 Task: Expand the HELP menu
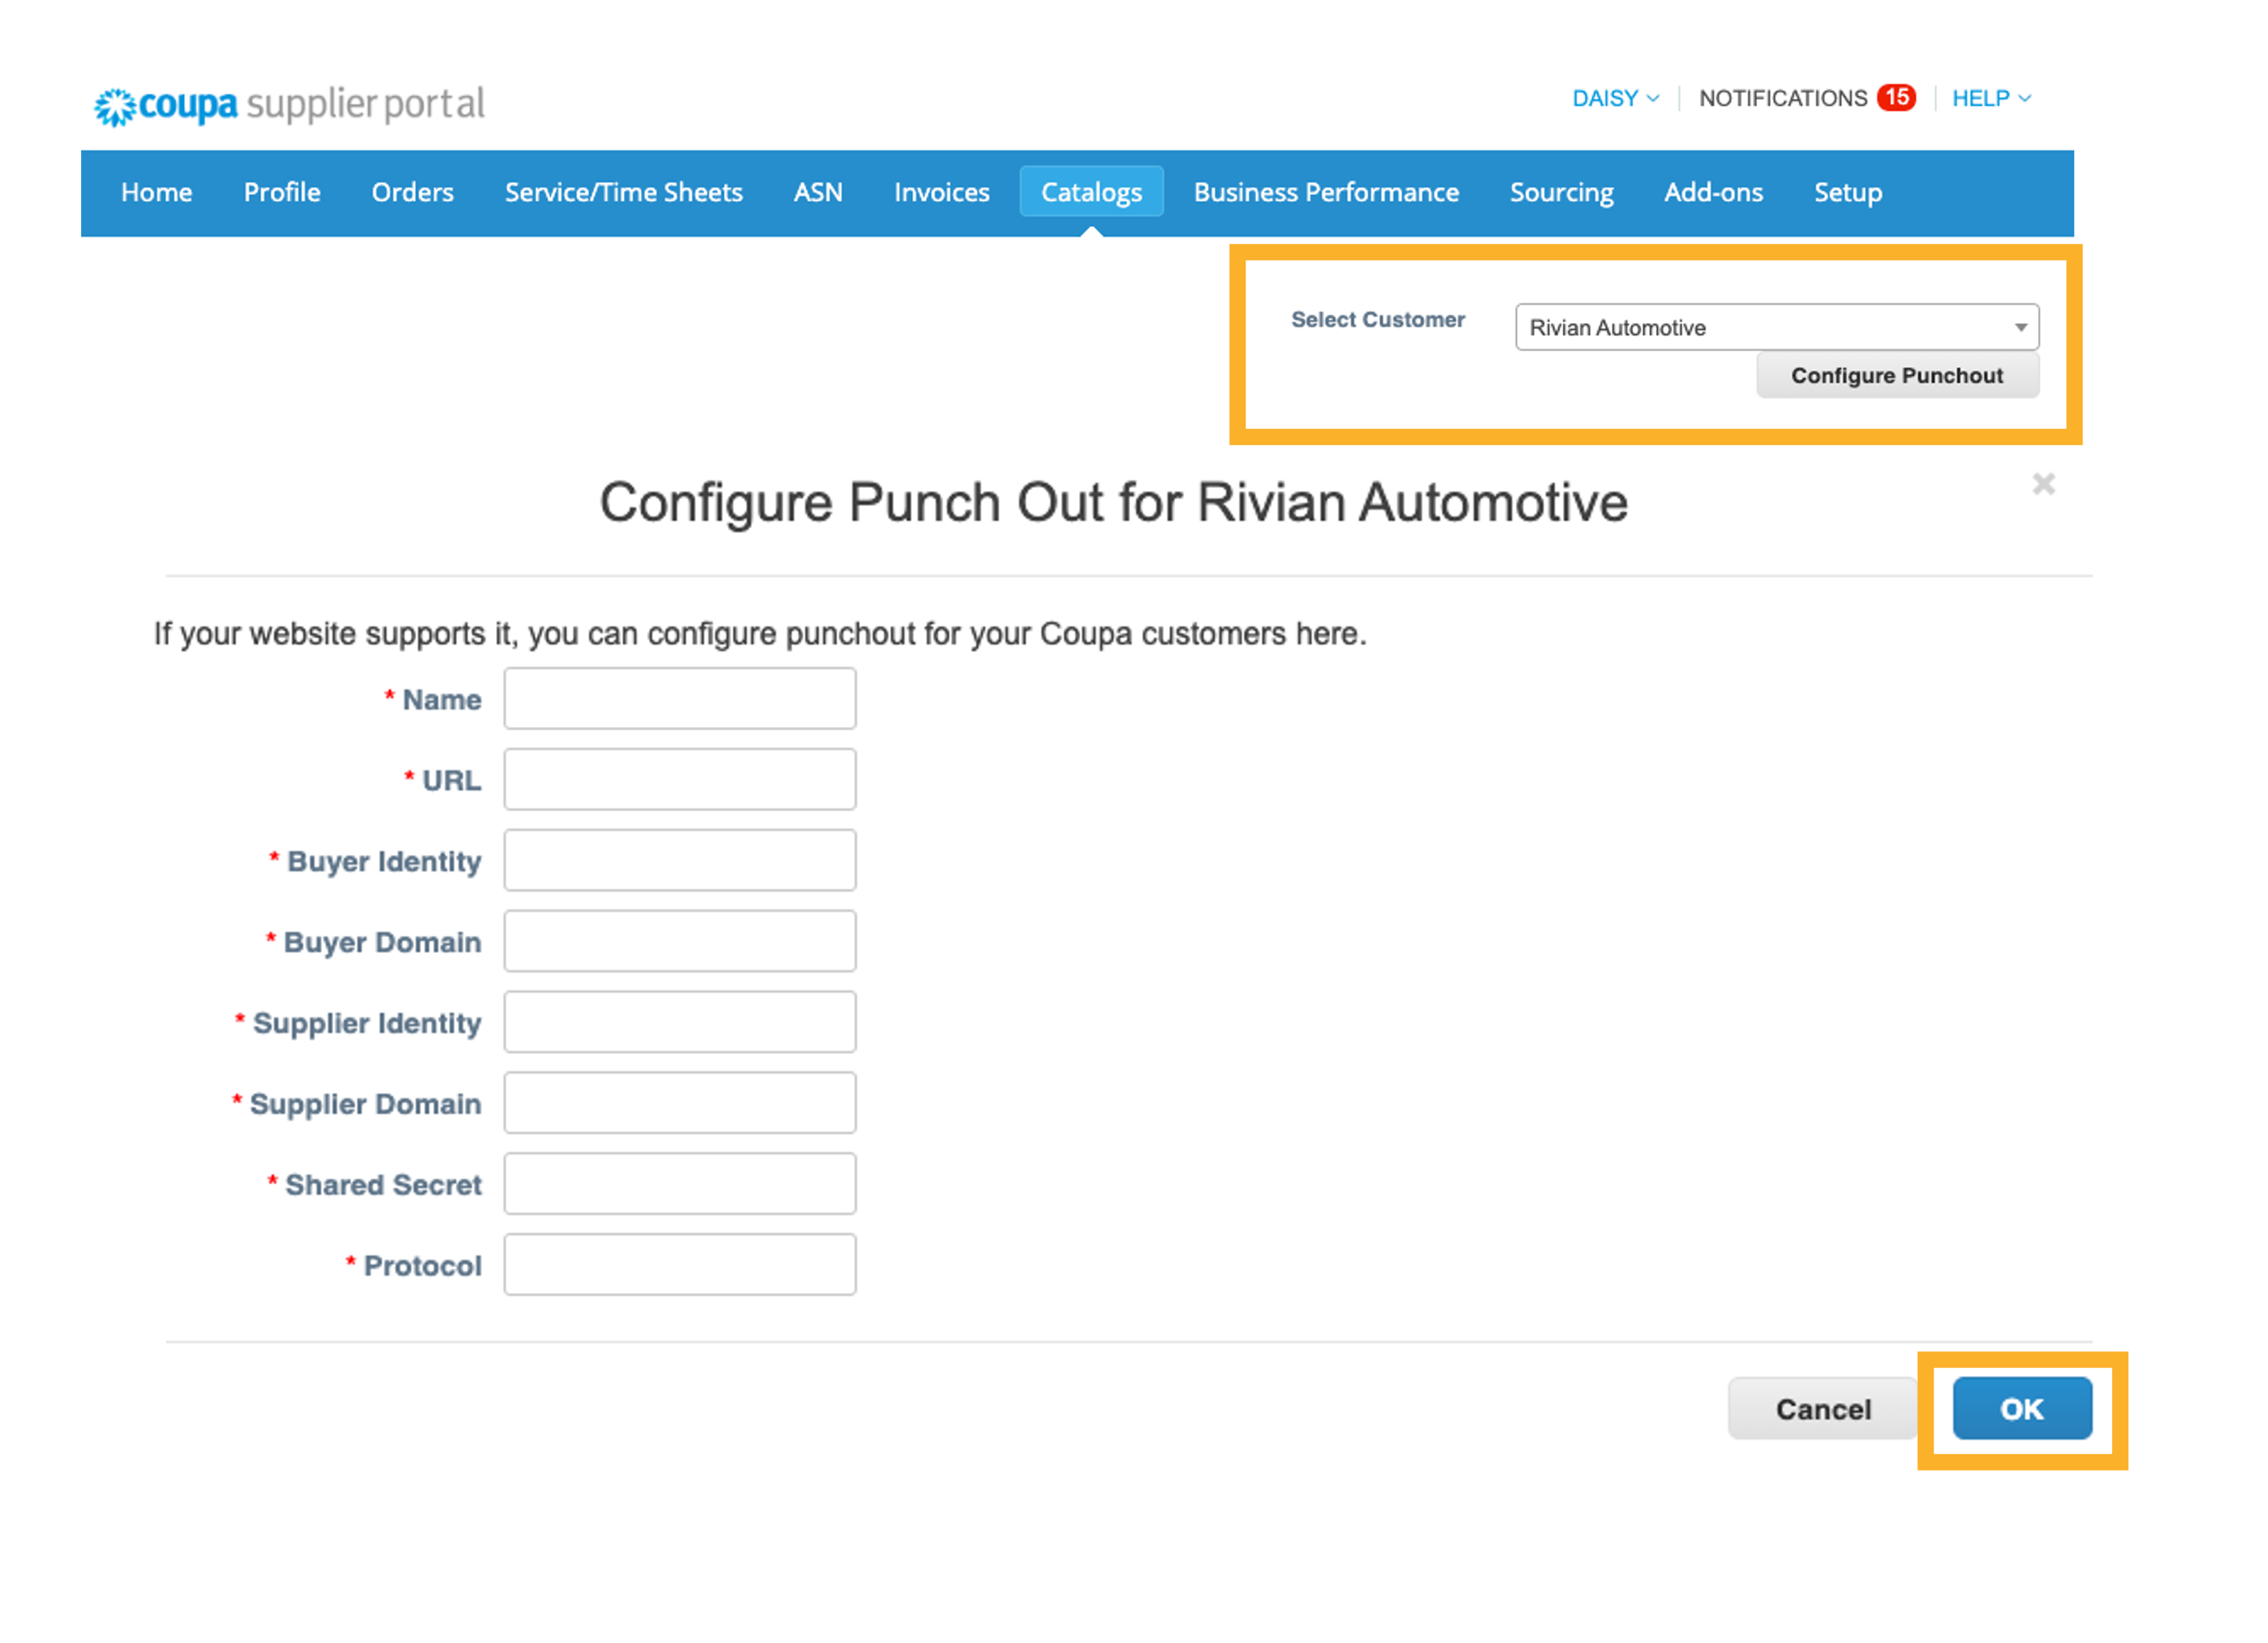[x=1989, y=97]
